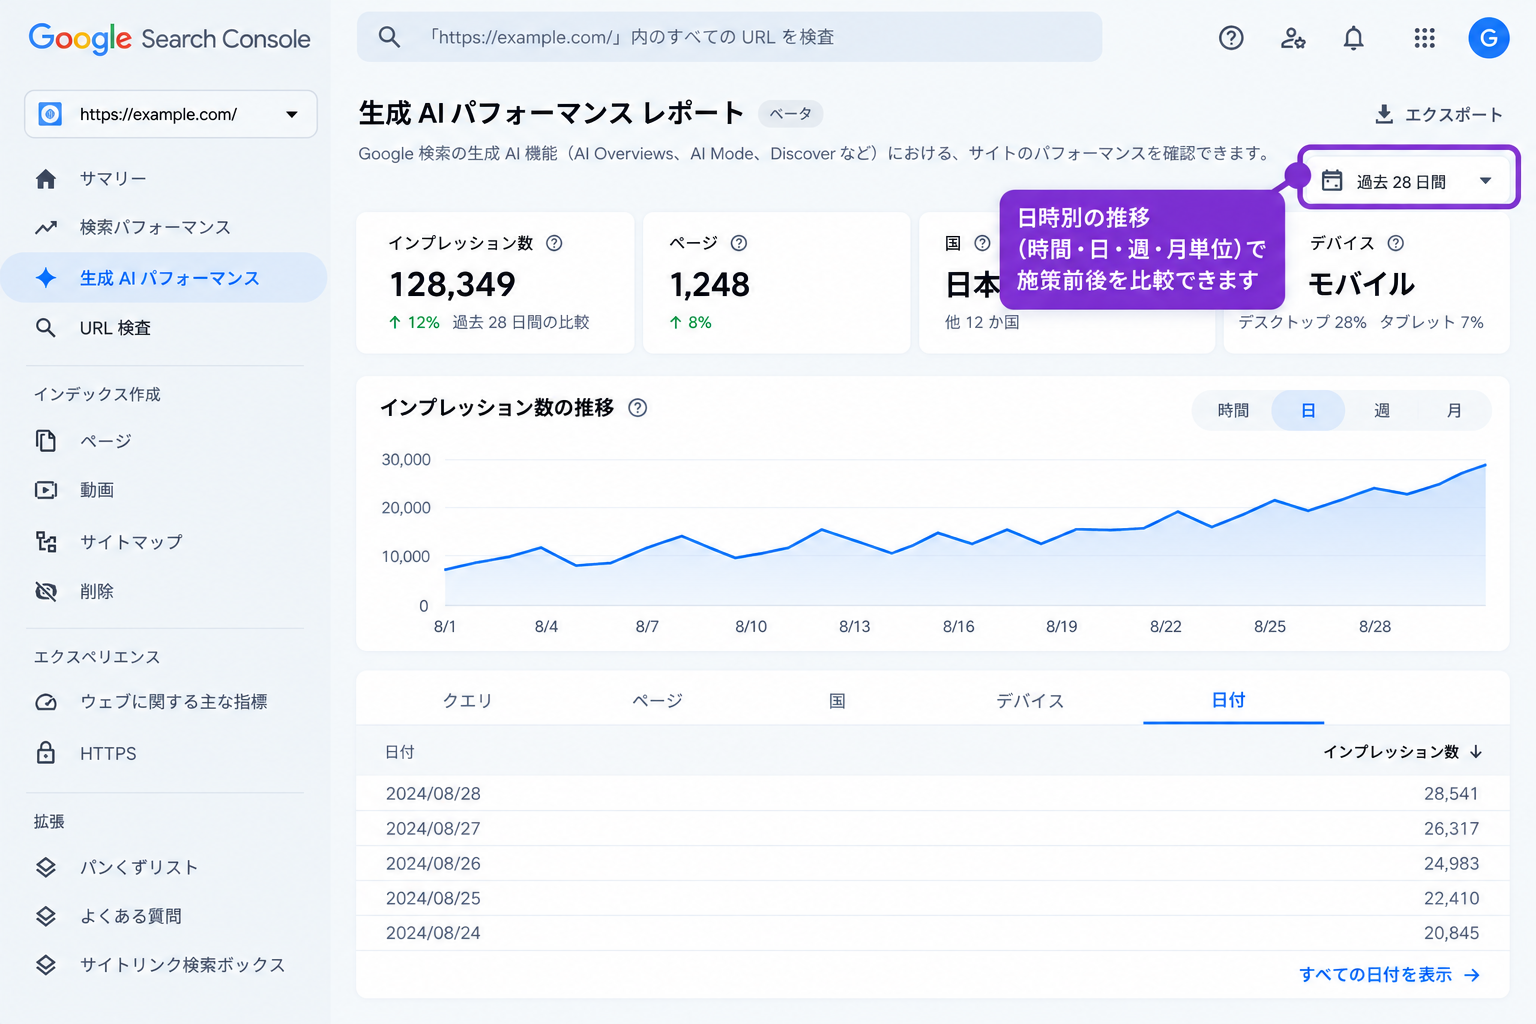The height and width of the screenshot is (1024, 1536).
Task: Click help icon next to 国 card title
Action: pos(982,243)
